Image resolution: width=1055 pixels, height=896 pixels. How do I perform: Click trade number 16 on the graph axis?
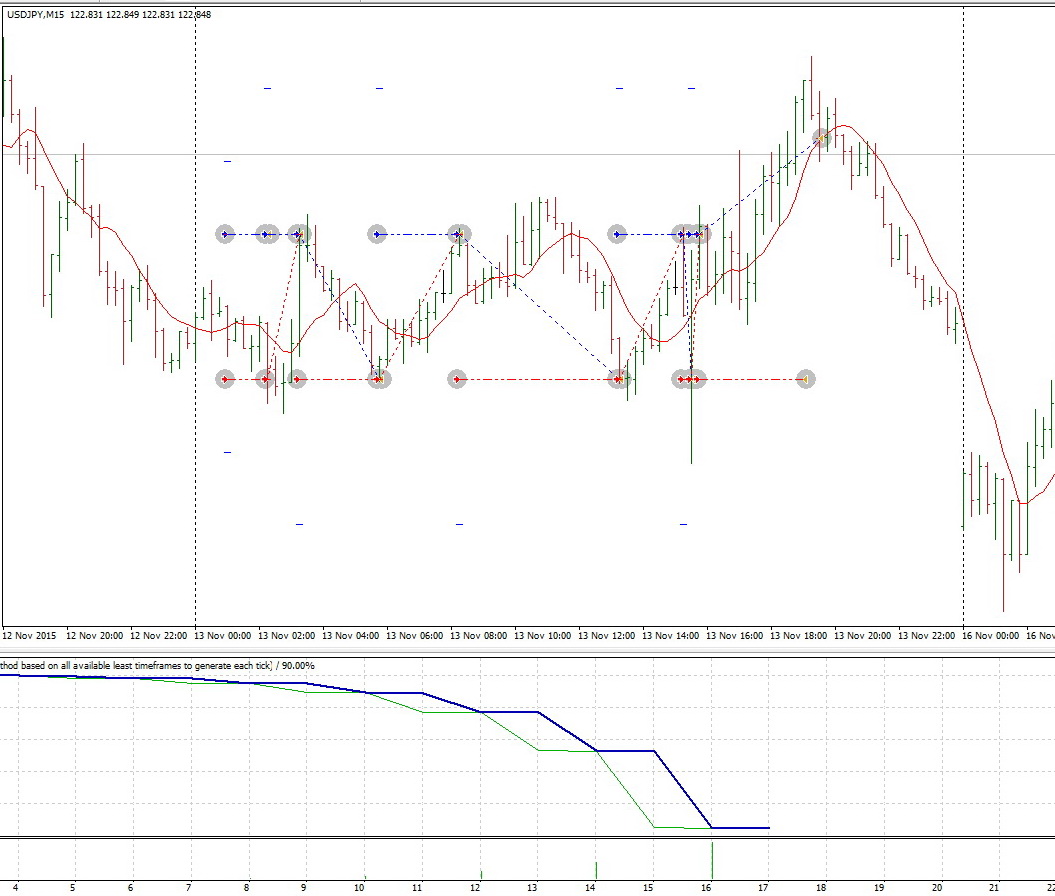click(706, 888)
